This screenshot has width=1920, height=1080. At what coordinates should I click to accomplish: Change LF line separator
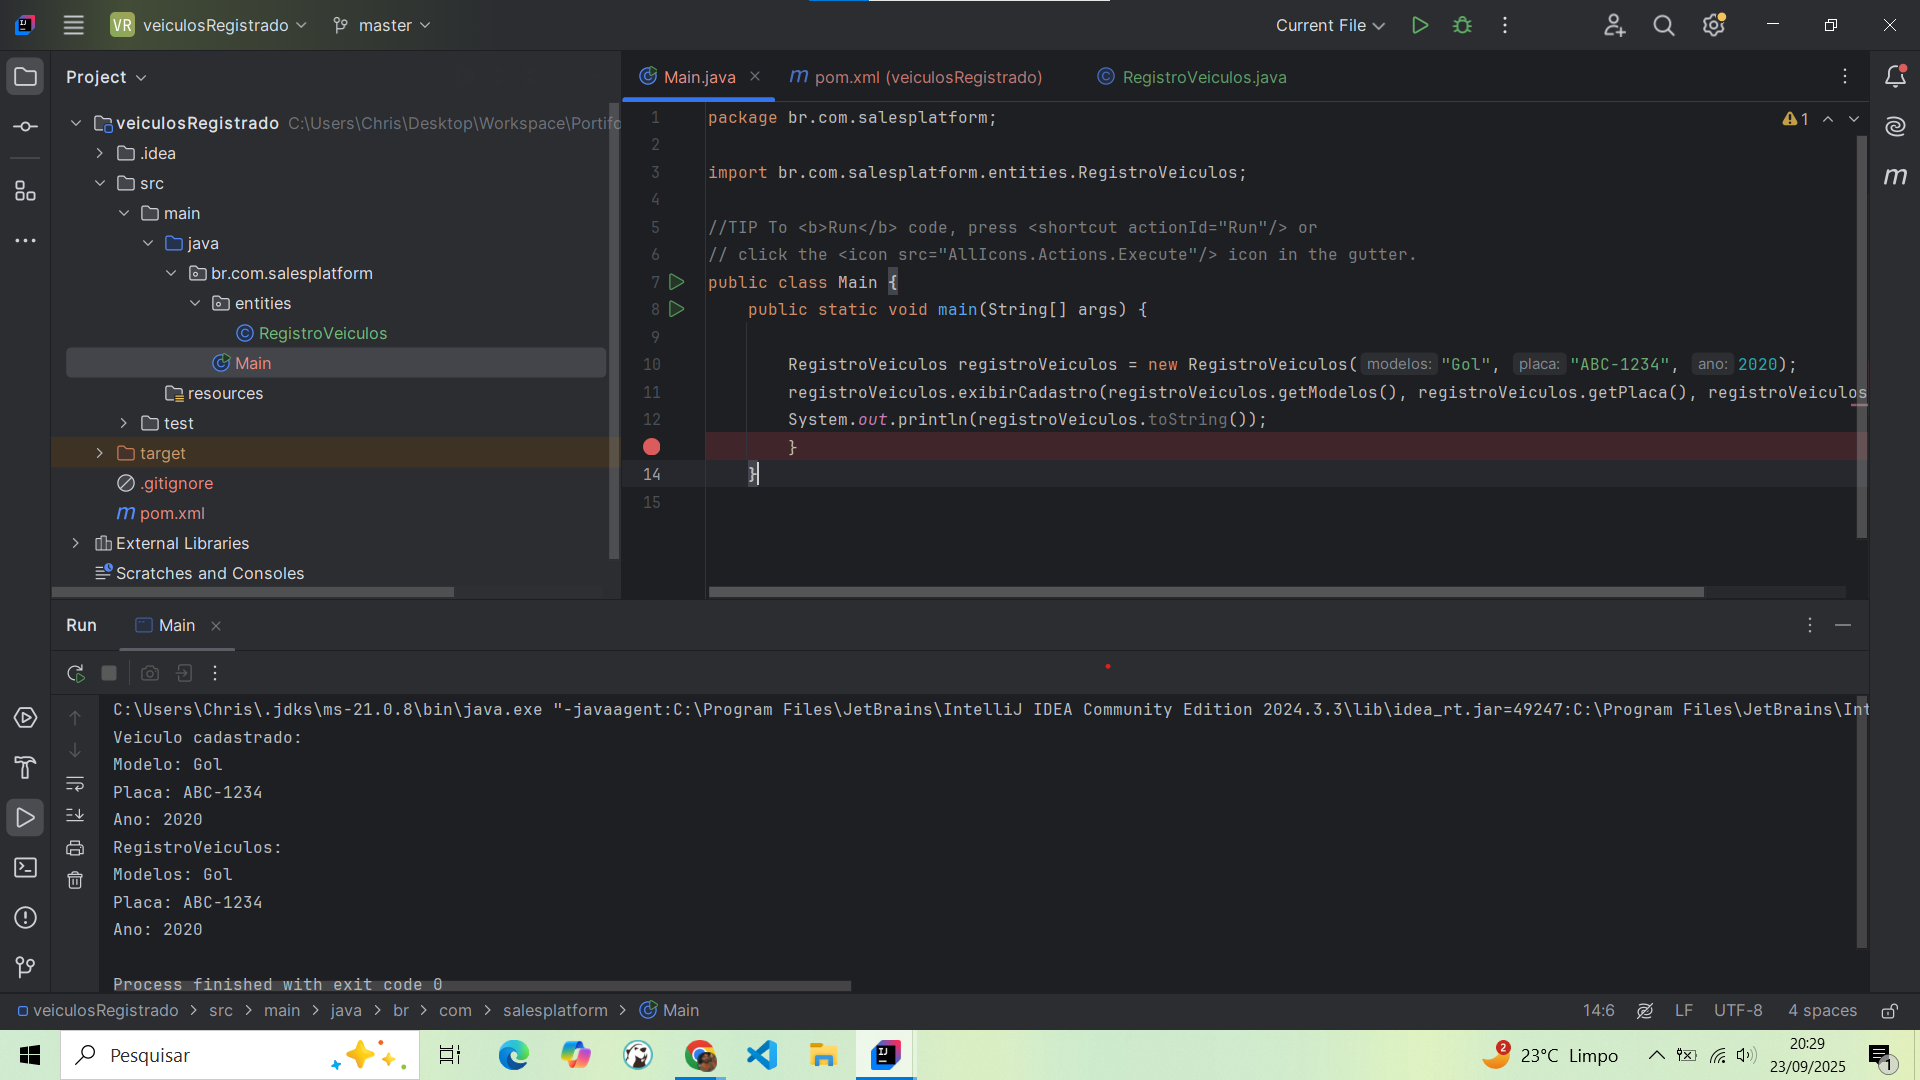(x=1684, y=1010)
